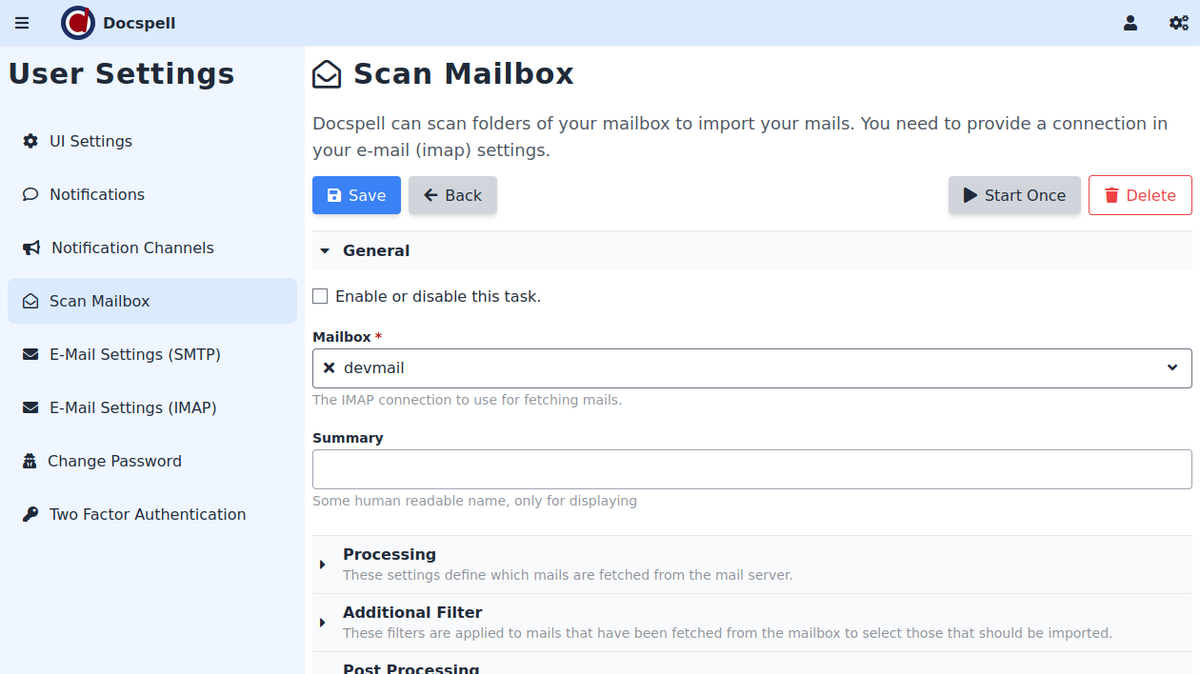The width and height of the screenshot is (1200, 674).
Task: Enable or disable this task checkbox
Action: [x=320, y=296]
